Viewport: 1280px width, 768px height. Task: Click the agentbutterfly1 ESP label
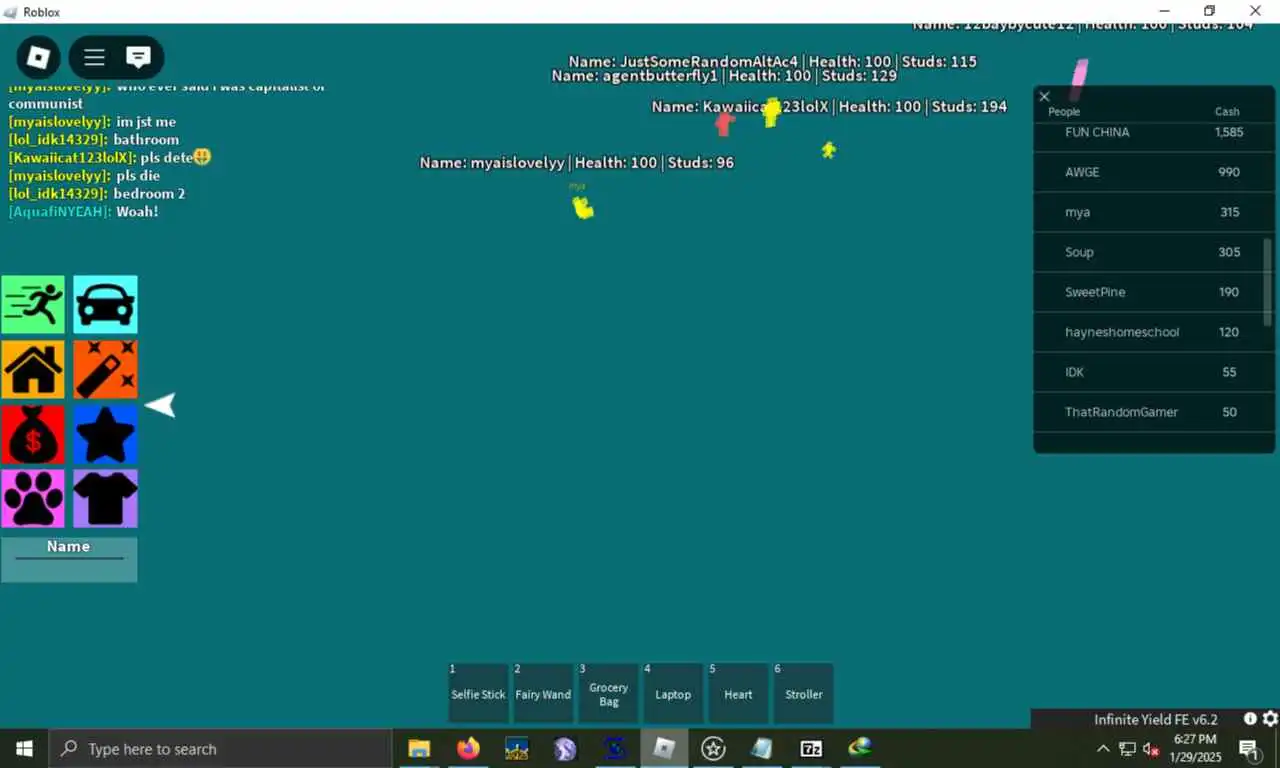(724, 75)
